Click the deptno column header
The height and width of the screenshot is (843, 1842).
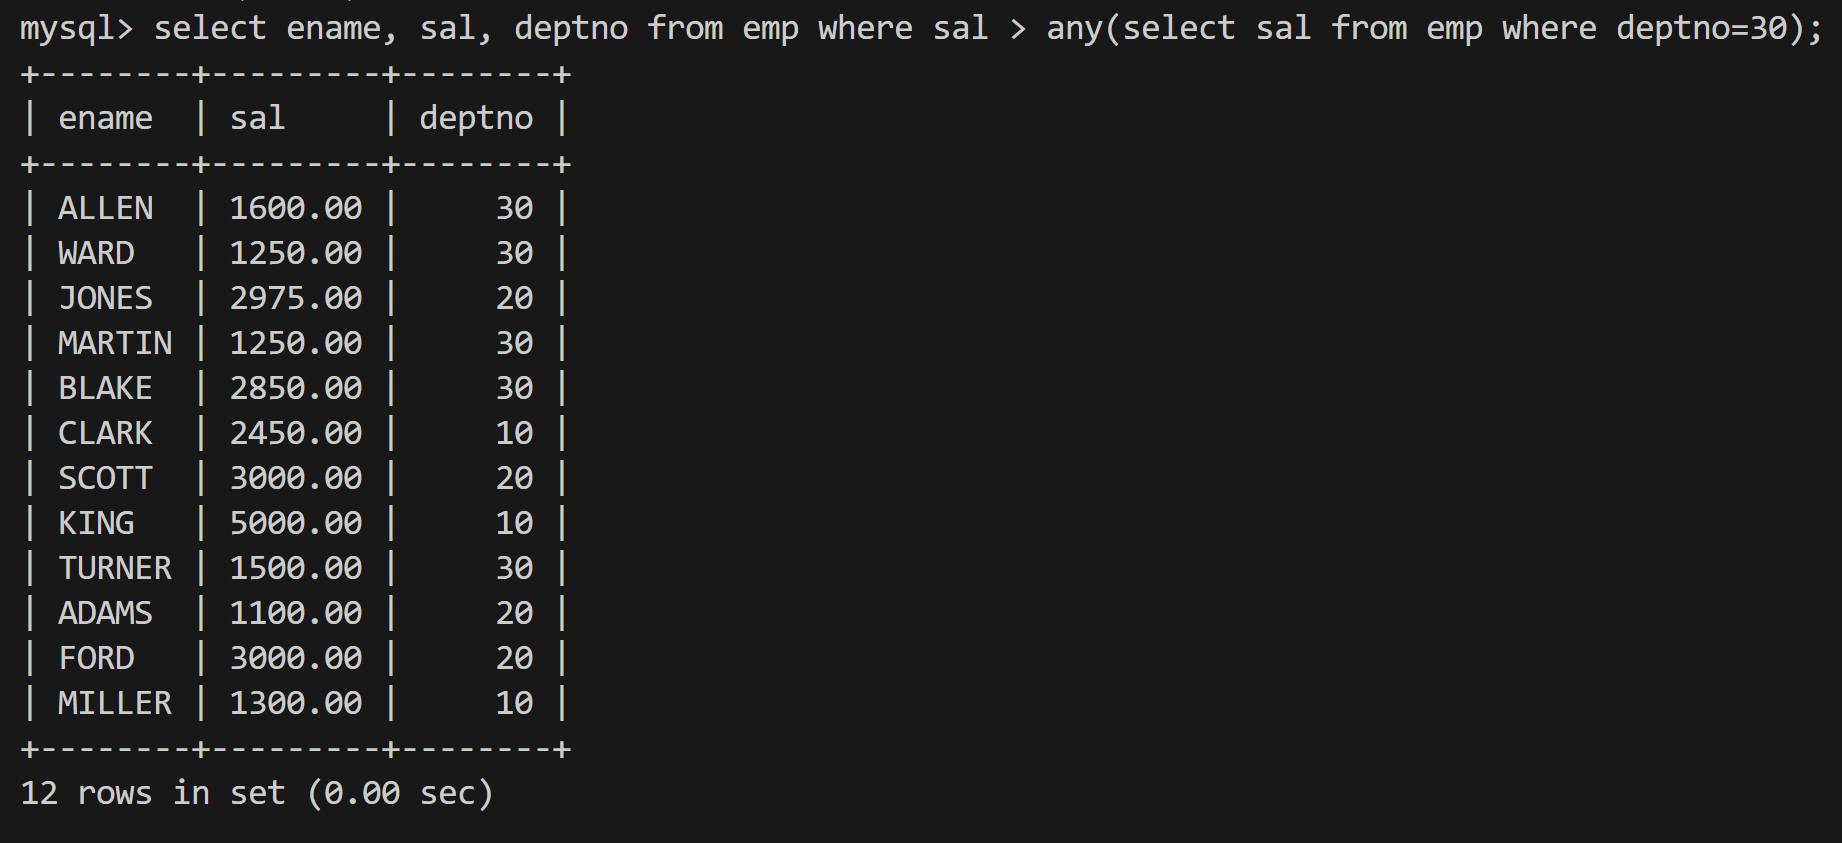tap(476, 119)
